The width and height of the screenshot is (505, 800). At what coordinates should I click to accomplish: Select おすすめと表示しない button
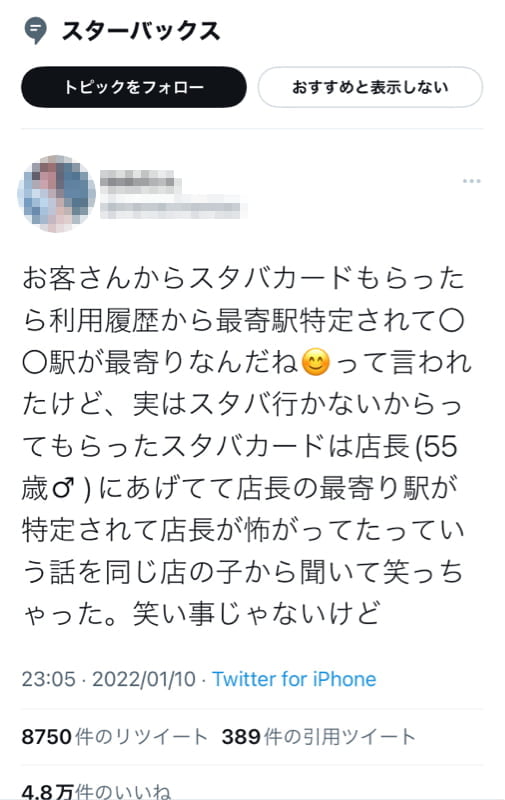click(370, 87)
